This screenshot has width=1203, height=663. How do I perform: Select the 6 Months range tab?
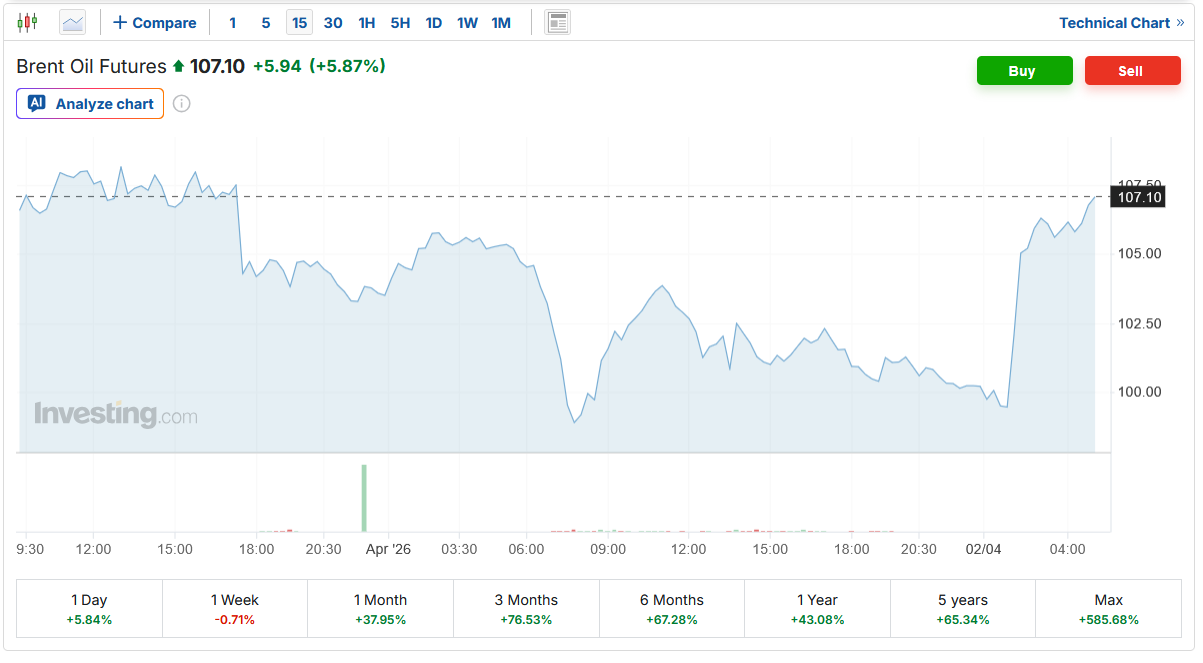[x=672, y=609]
